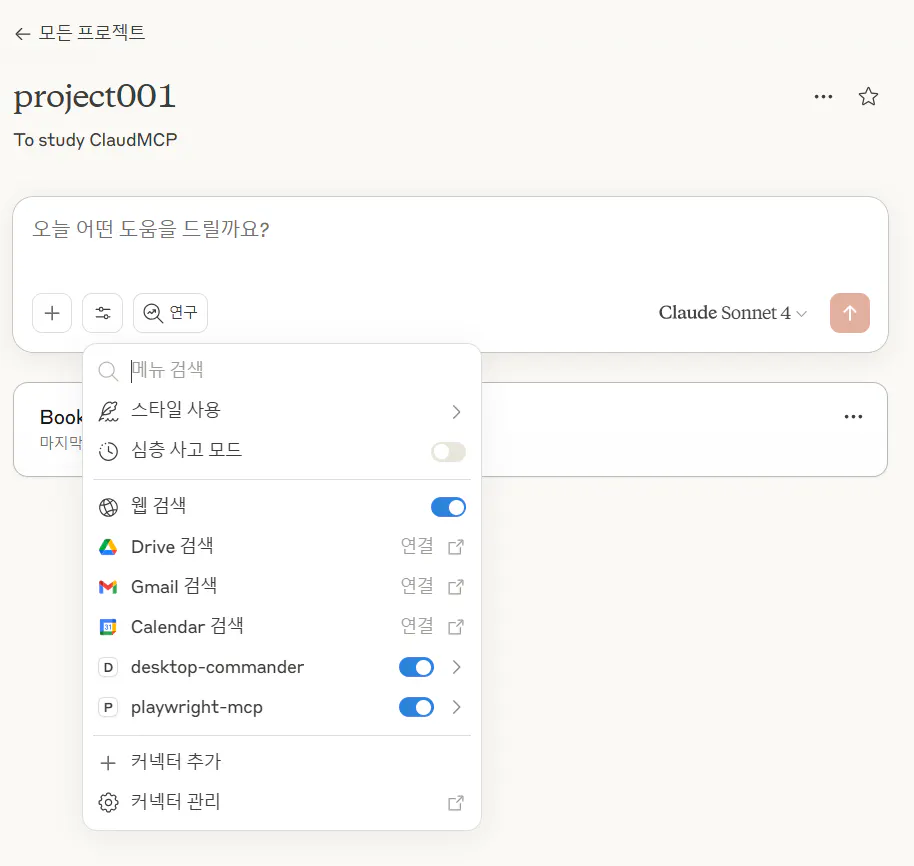Click the style quill icon beside 스타일 사용
Screen dimensions: 914x866
coord(108,411)
